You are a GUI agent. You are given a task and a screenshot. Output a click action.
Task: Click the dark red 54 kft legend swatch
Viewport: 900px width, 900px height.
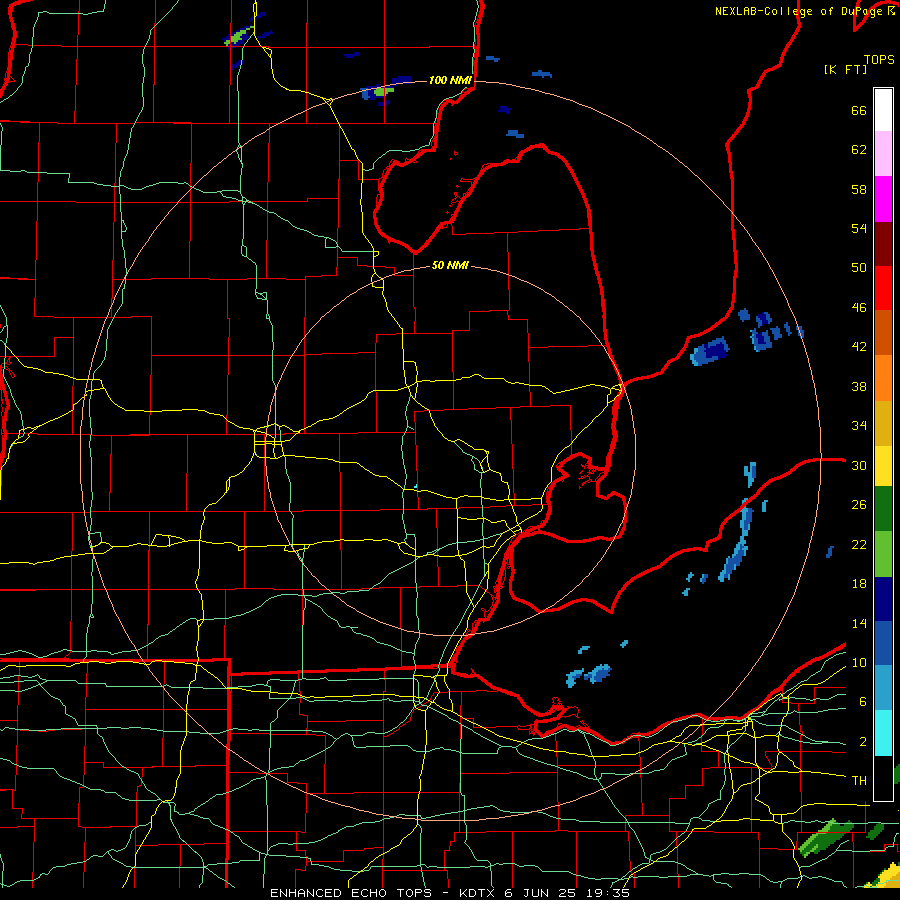(883, 243)
